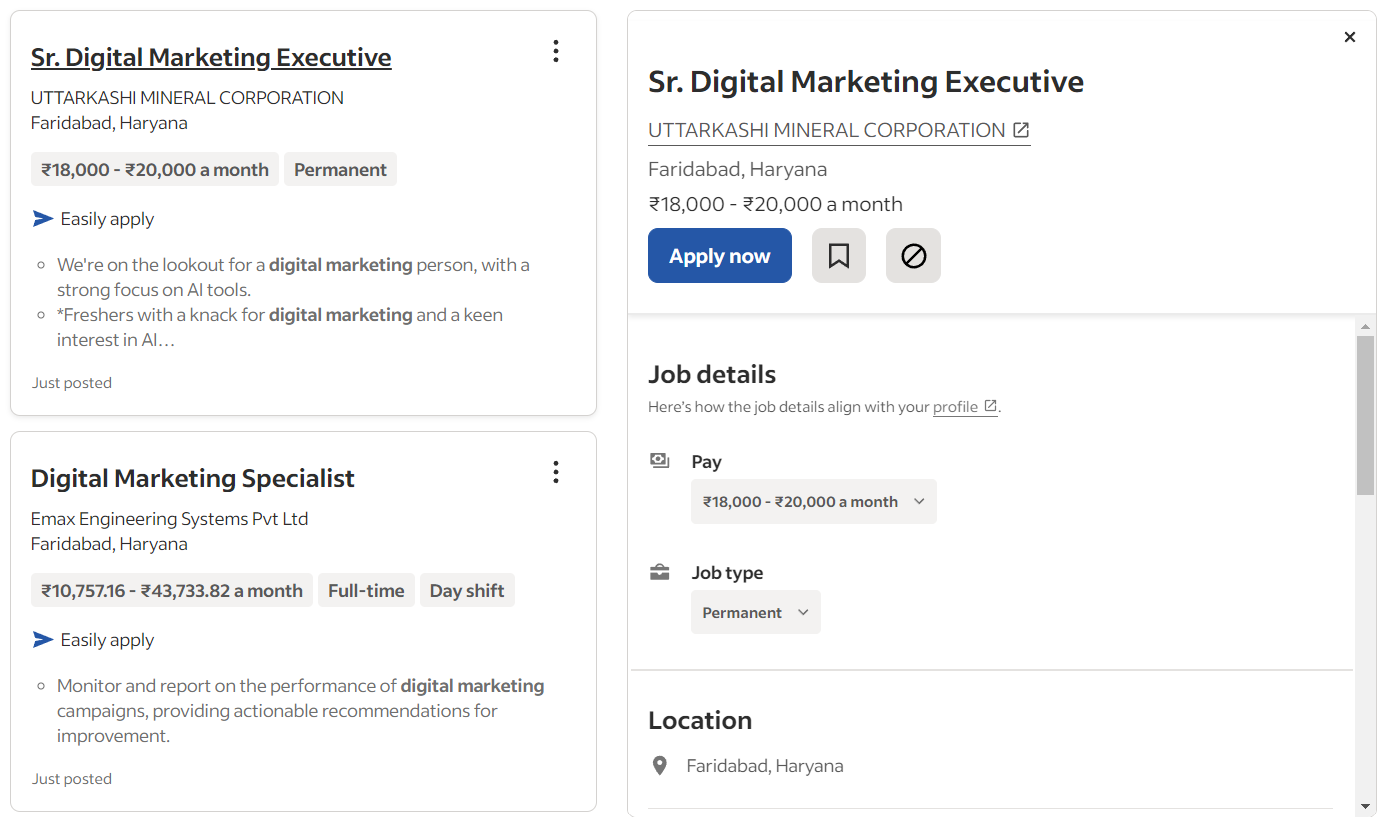Click the scroll down arrow in details panel
Viewport: 1383px width, 817px height.
click(x=1365, y=806)
